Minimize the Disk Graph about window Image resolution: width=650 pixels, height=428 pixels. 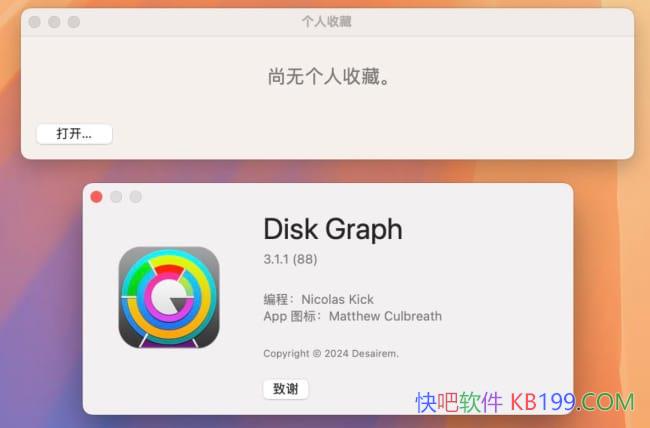116,197
